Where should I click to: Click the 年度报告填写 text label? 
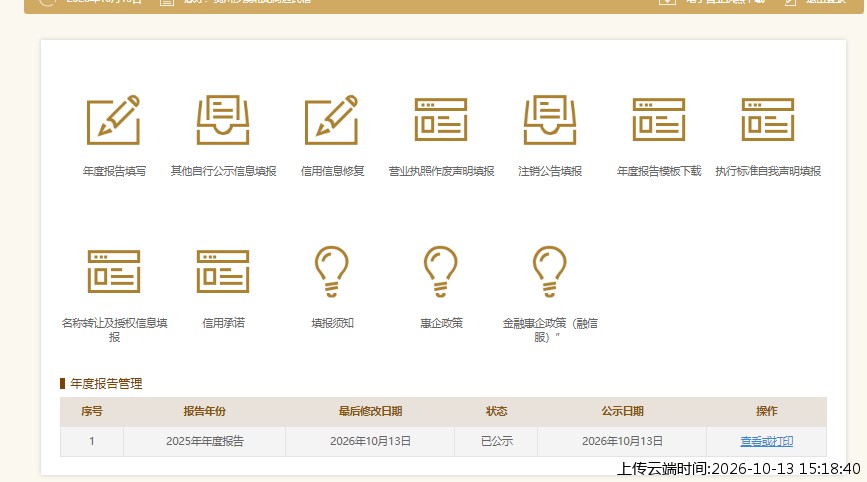click(x=114, y=171)
